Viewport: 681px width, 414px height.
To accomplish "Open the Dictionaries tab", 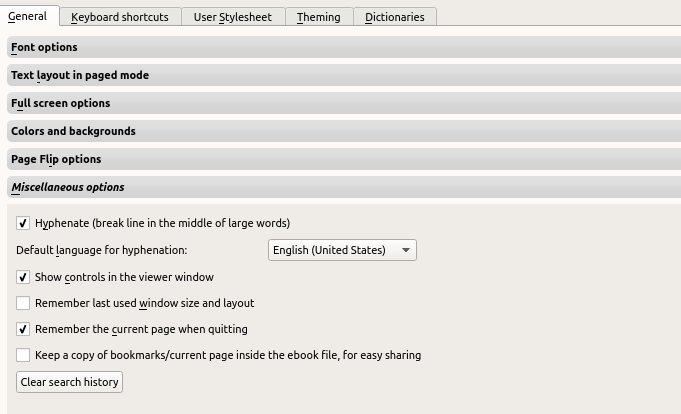I will (395, 17).
